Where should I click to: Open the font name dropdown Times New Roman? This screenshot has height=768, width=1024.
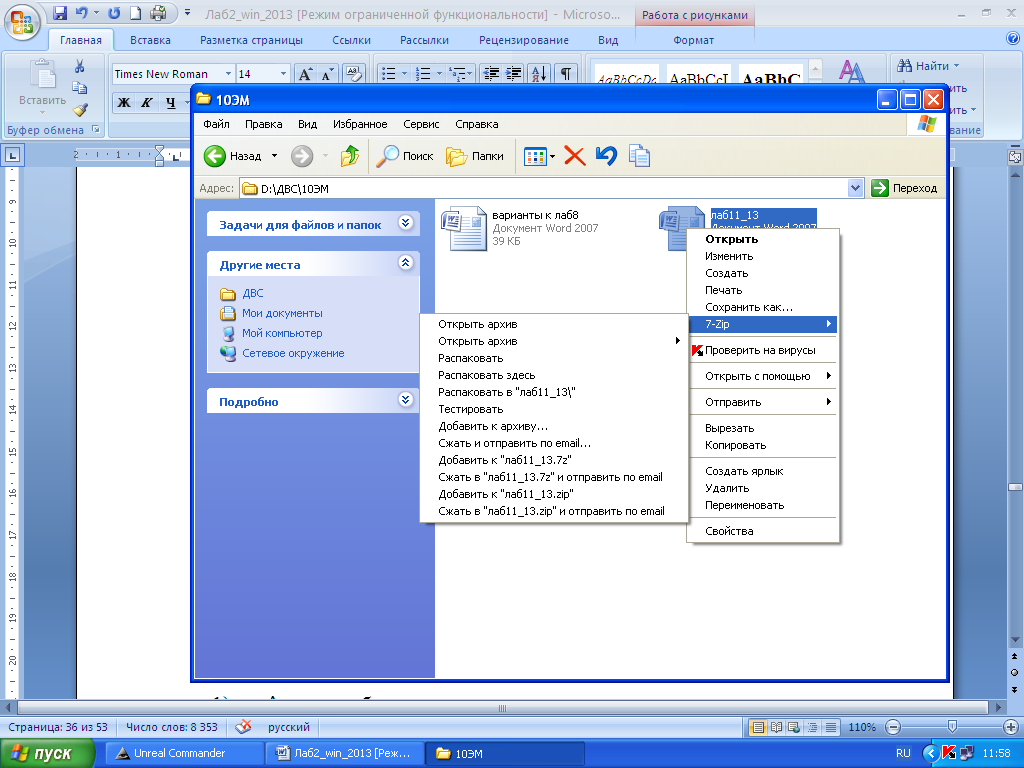coord(228,74)
